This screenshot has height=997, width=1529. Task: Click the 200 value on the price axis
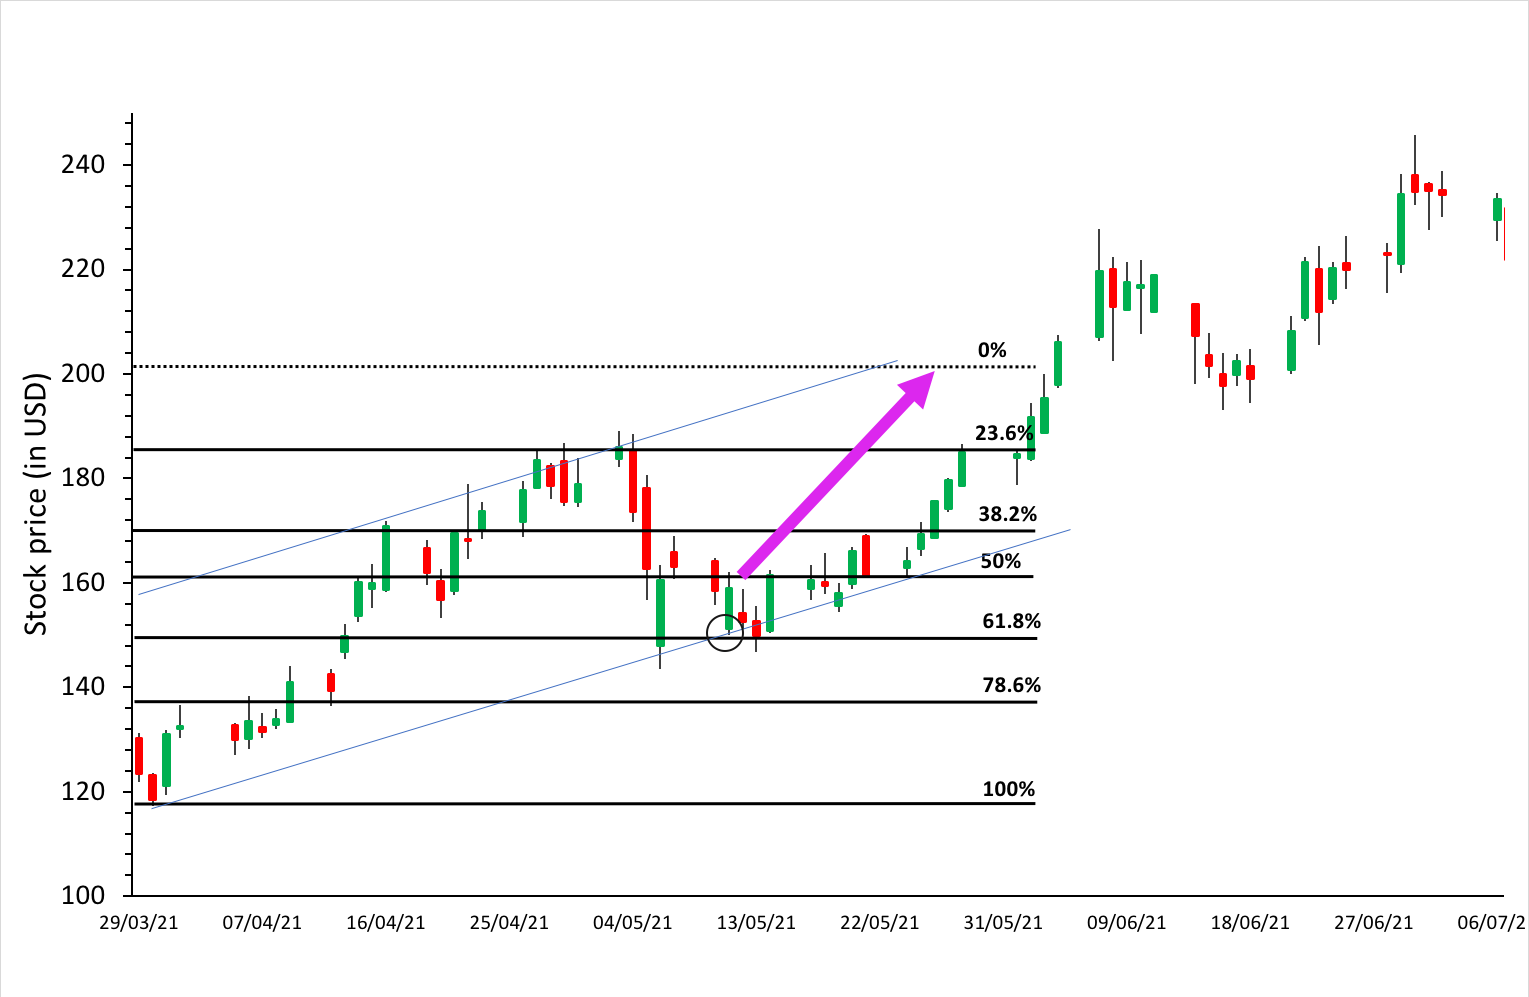tap(82, 374)
